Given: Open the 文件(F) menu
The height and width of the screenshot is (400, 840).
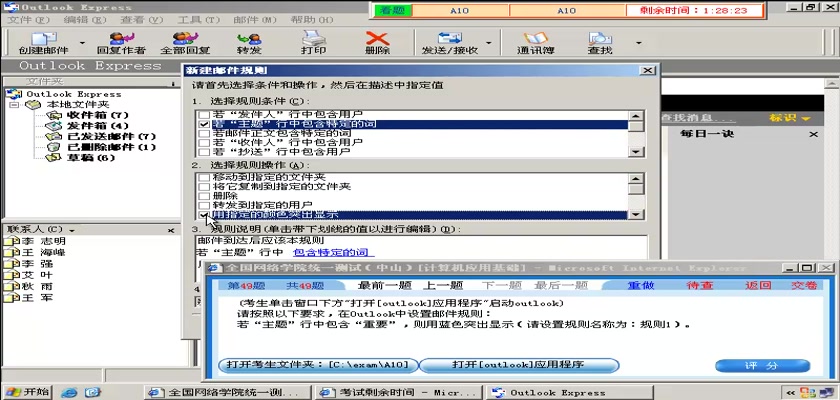Looking at the screenshot, I should pos(28,20).
